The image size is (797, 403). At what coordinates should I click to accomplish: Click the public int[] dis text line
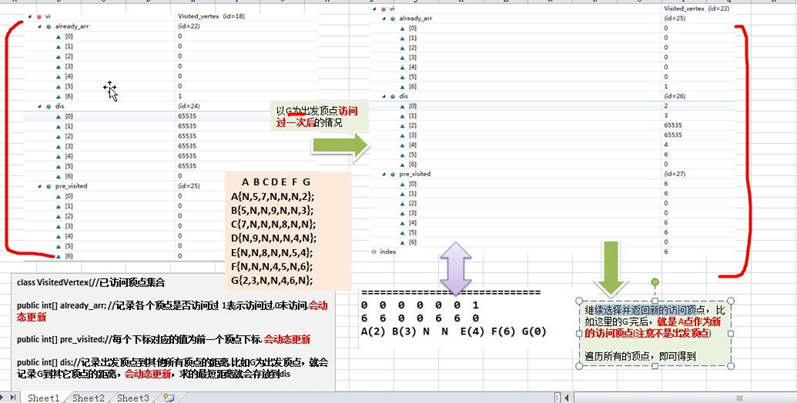(172, 368)
